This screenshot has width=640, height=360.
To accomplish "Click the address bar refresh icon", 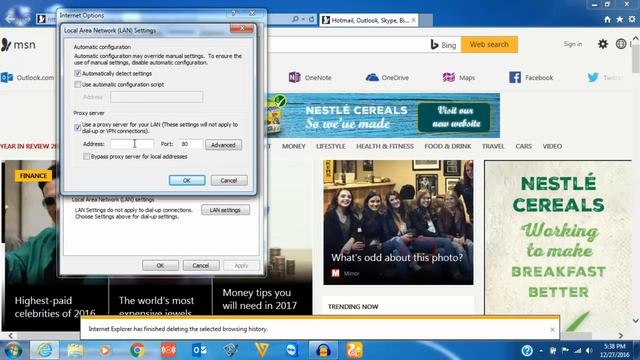I will [x=311, y=20].
